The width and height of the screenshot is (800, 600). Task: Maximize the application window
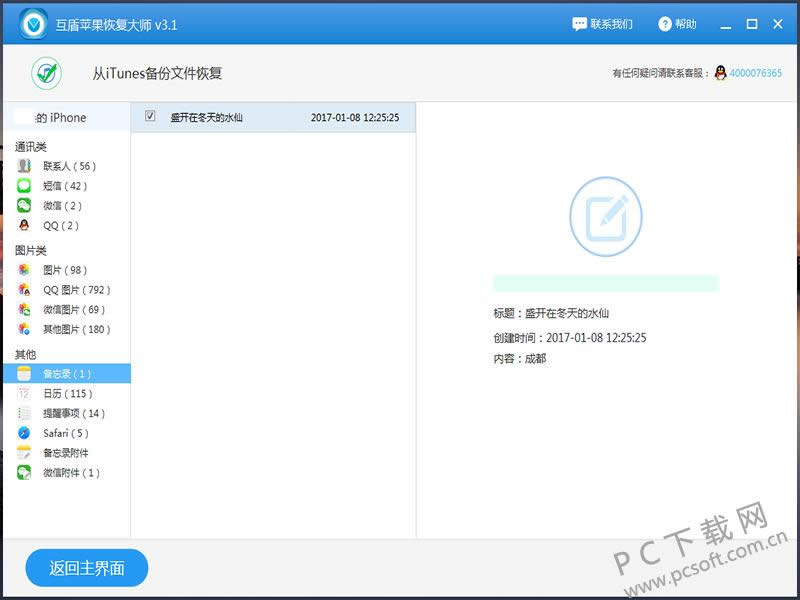tap(752, 24)
